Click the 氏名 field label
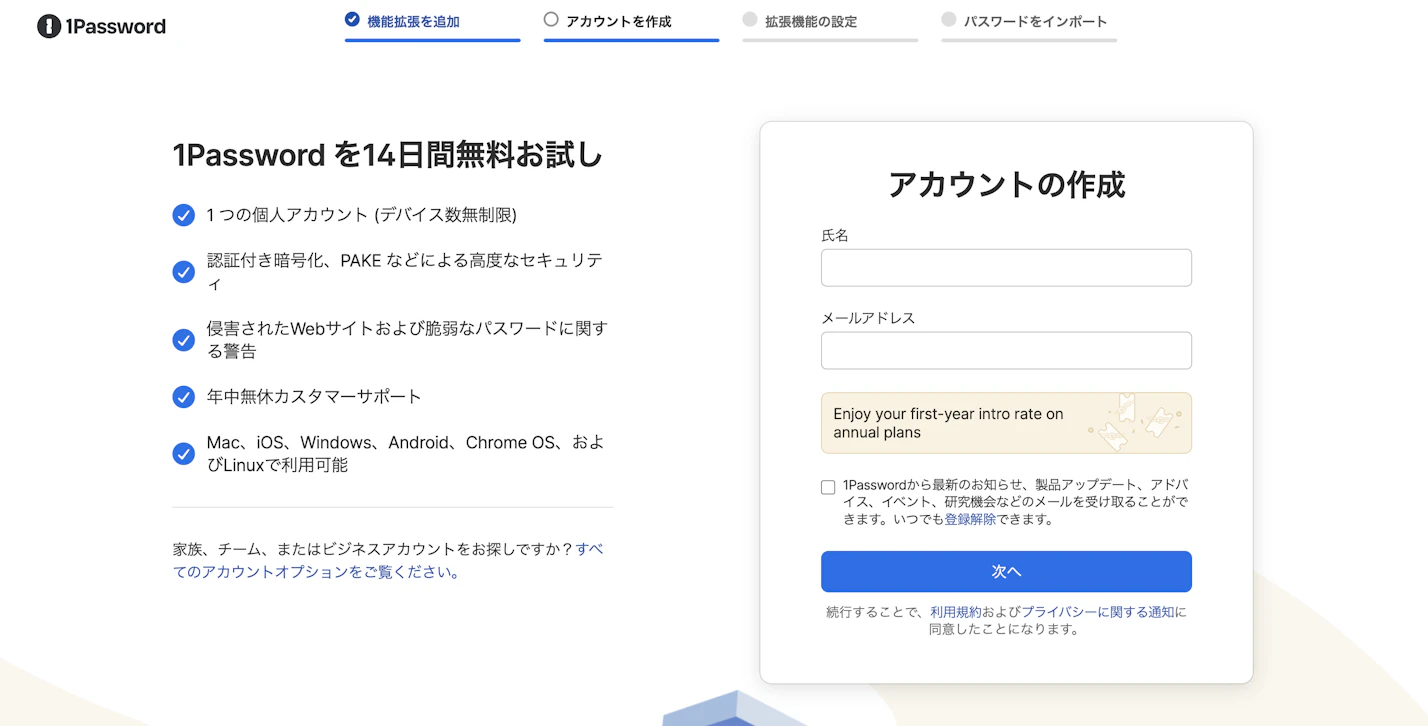Screen dimensions: 1428x726 pos(835,235)
